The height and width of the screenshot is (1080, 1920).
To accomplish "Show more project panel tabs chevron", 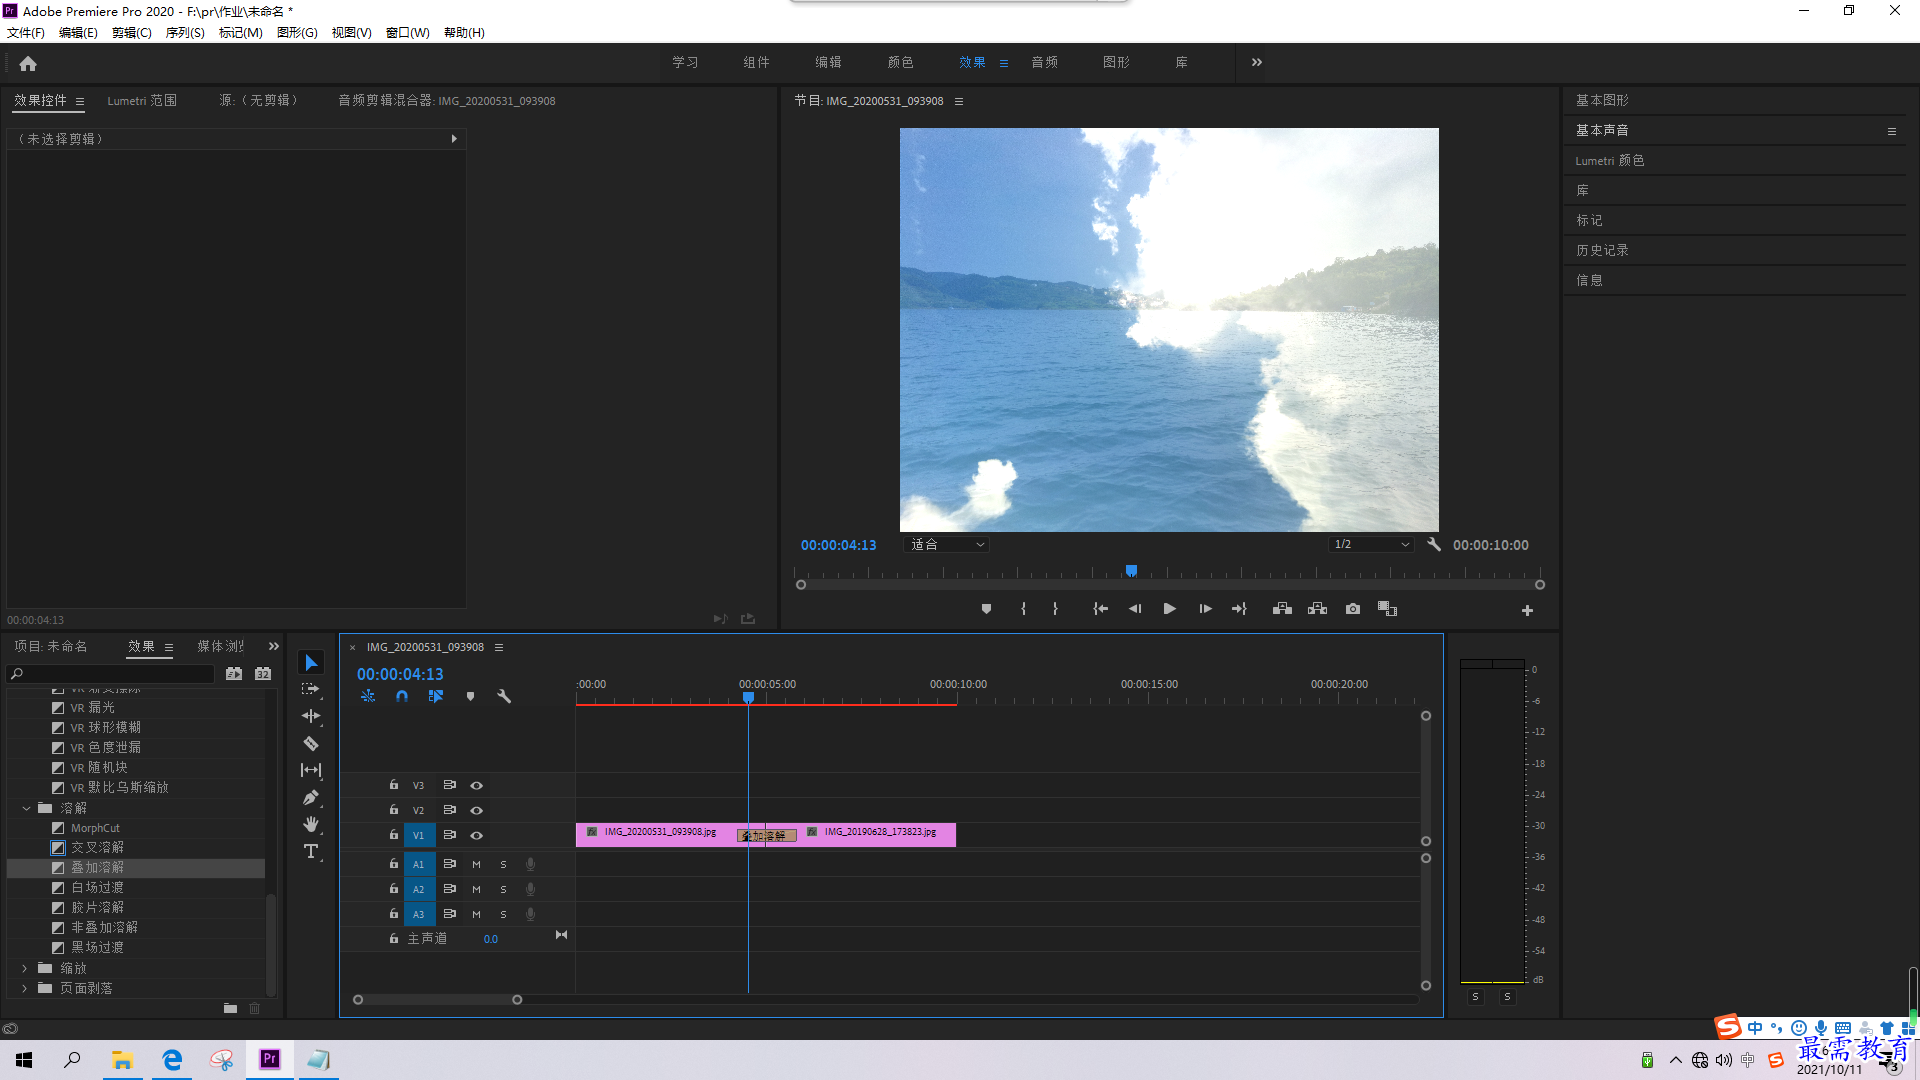I will 274,647.
